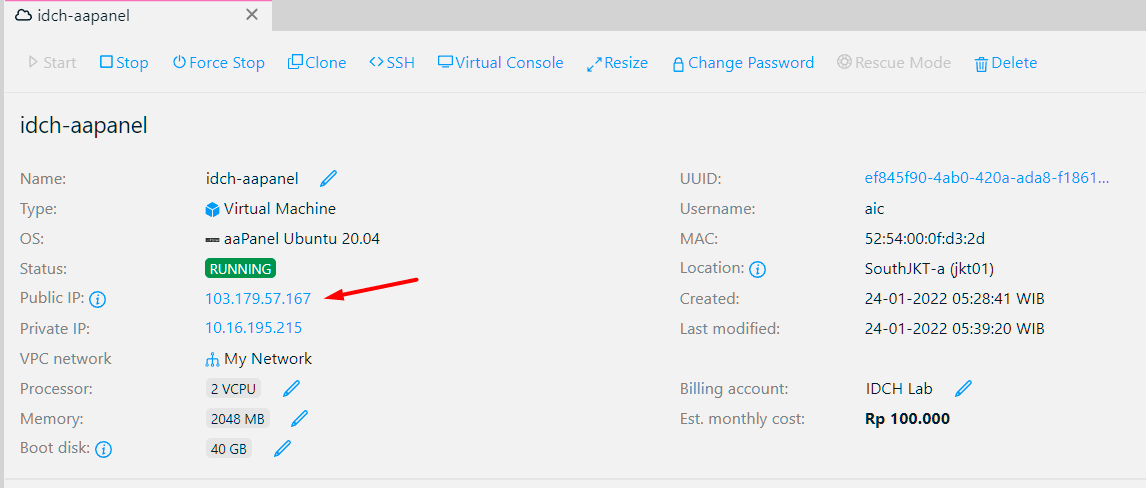Click the truncated UUID link
Image resolution: width=1146 pixels, height=488 pixels.
(x=986, y=178)
